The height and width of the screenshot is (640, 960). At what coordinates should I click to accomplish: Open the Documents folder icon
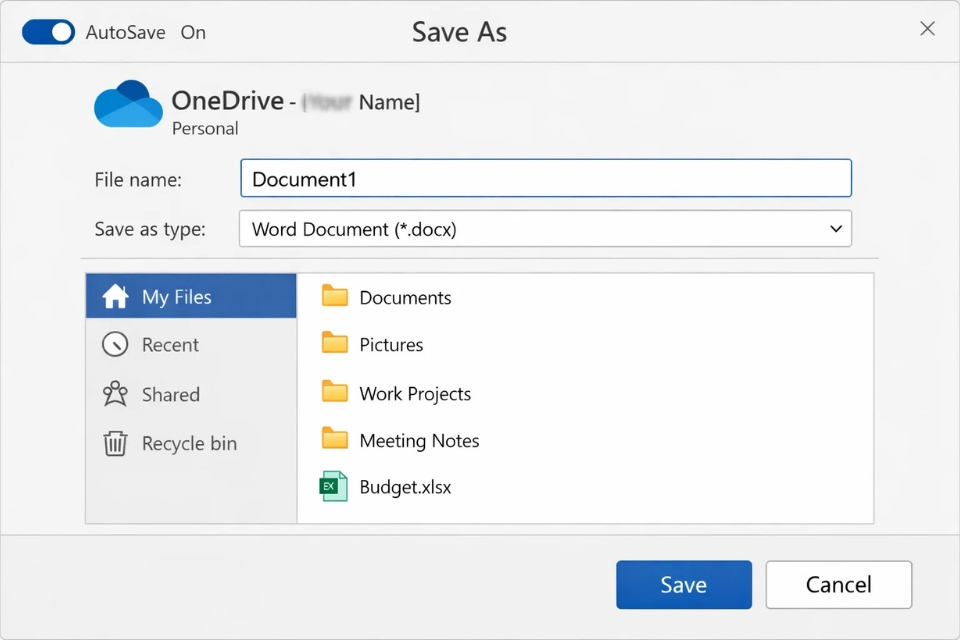(334, 296)
